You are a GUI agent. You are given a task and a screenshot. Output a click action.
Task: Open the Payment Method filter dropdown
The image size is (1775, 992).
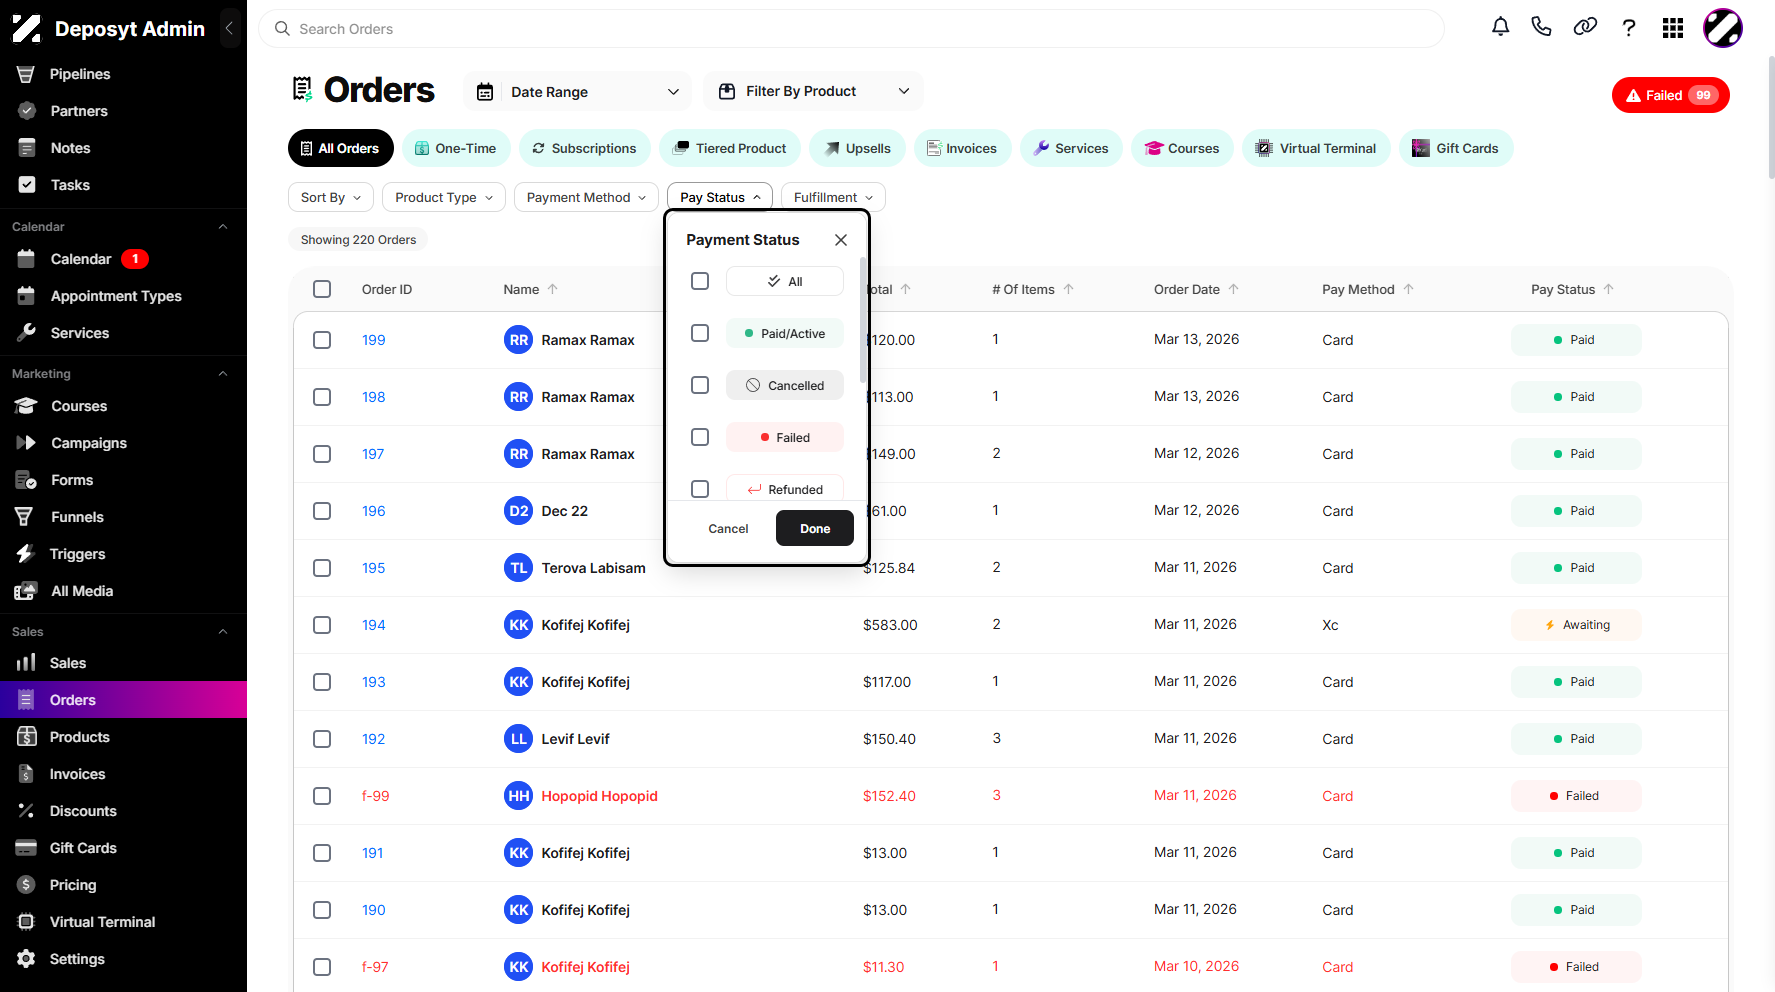(586, 197)
